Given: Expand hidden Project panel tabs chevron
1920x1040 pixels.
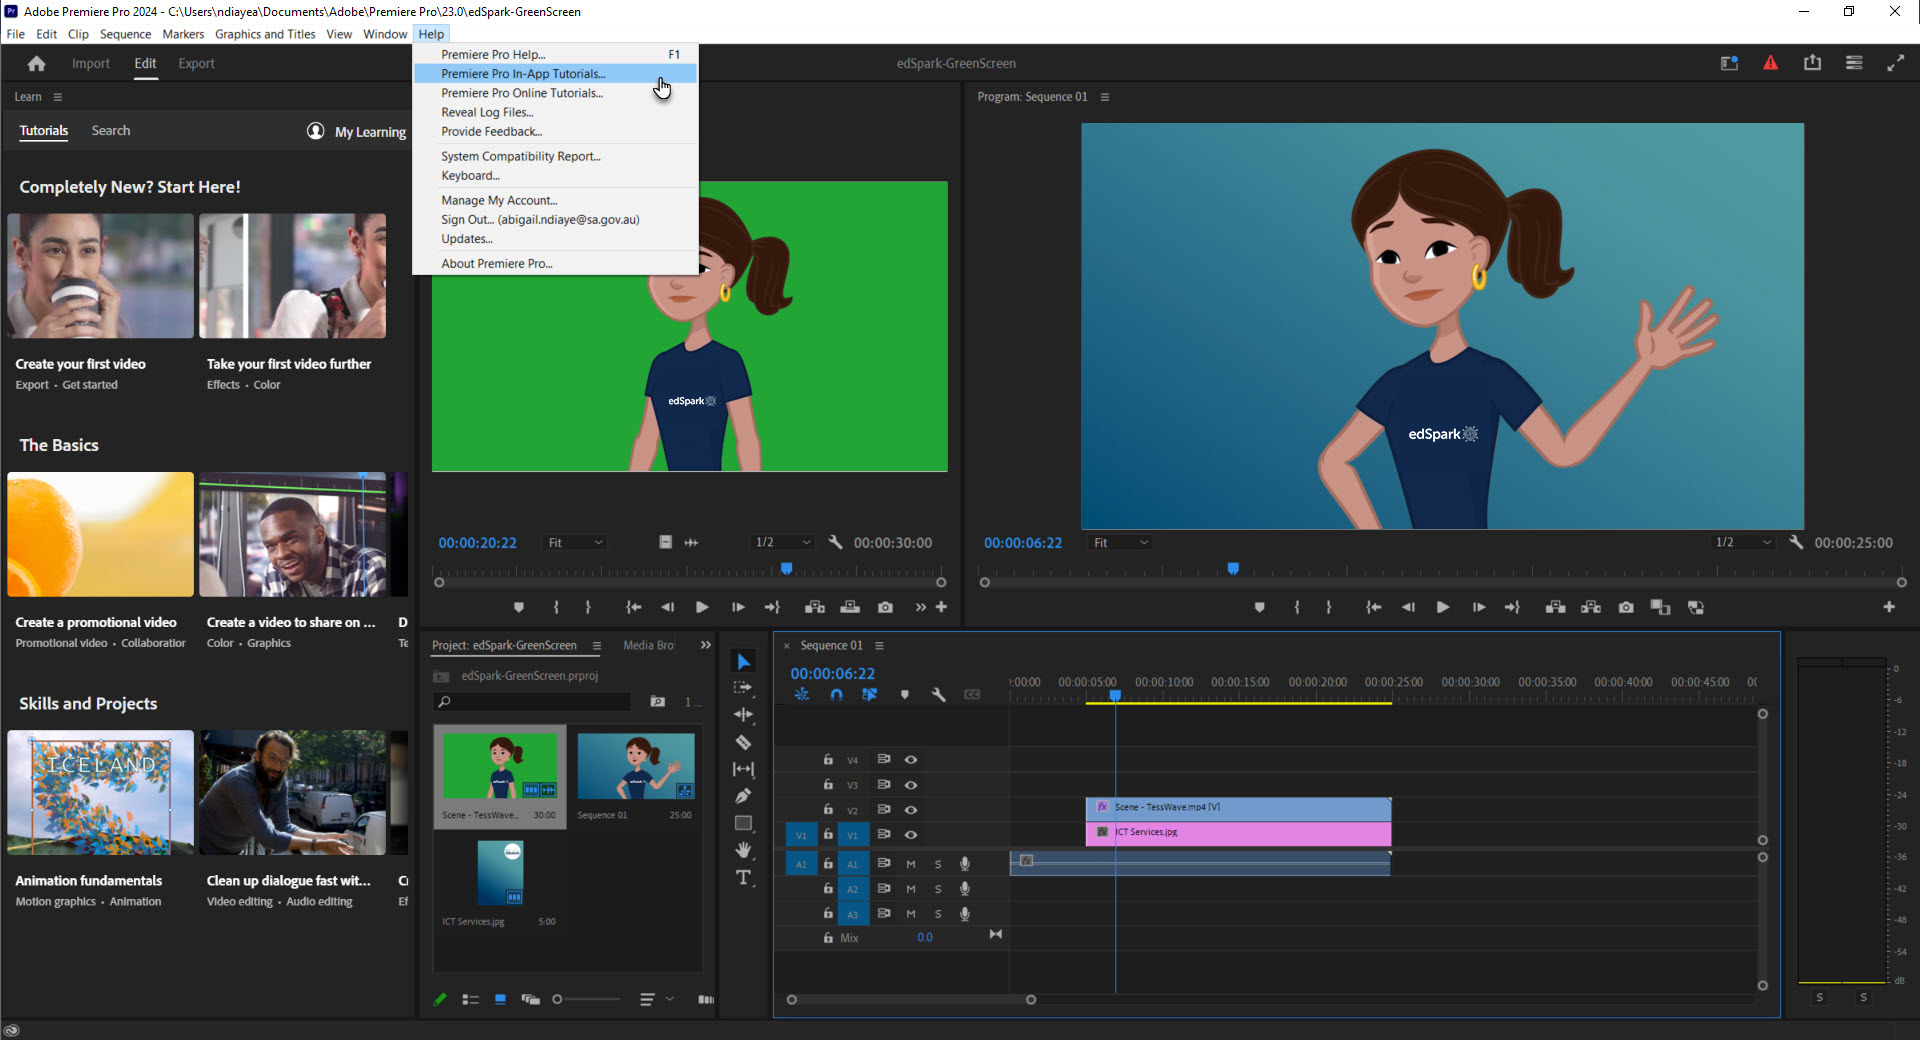Looking at the screenshot, I should tap(706, 646).
